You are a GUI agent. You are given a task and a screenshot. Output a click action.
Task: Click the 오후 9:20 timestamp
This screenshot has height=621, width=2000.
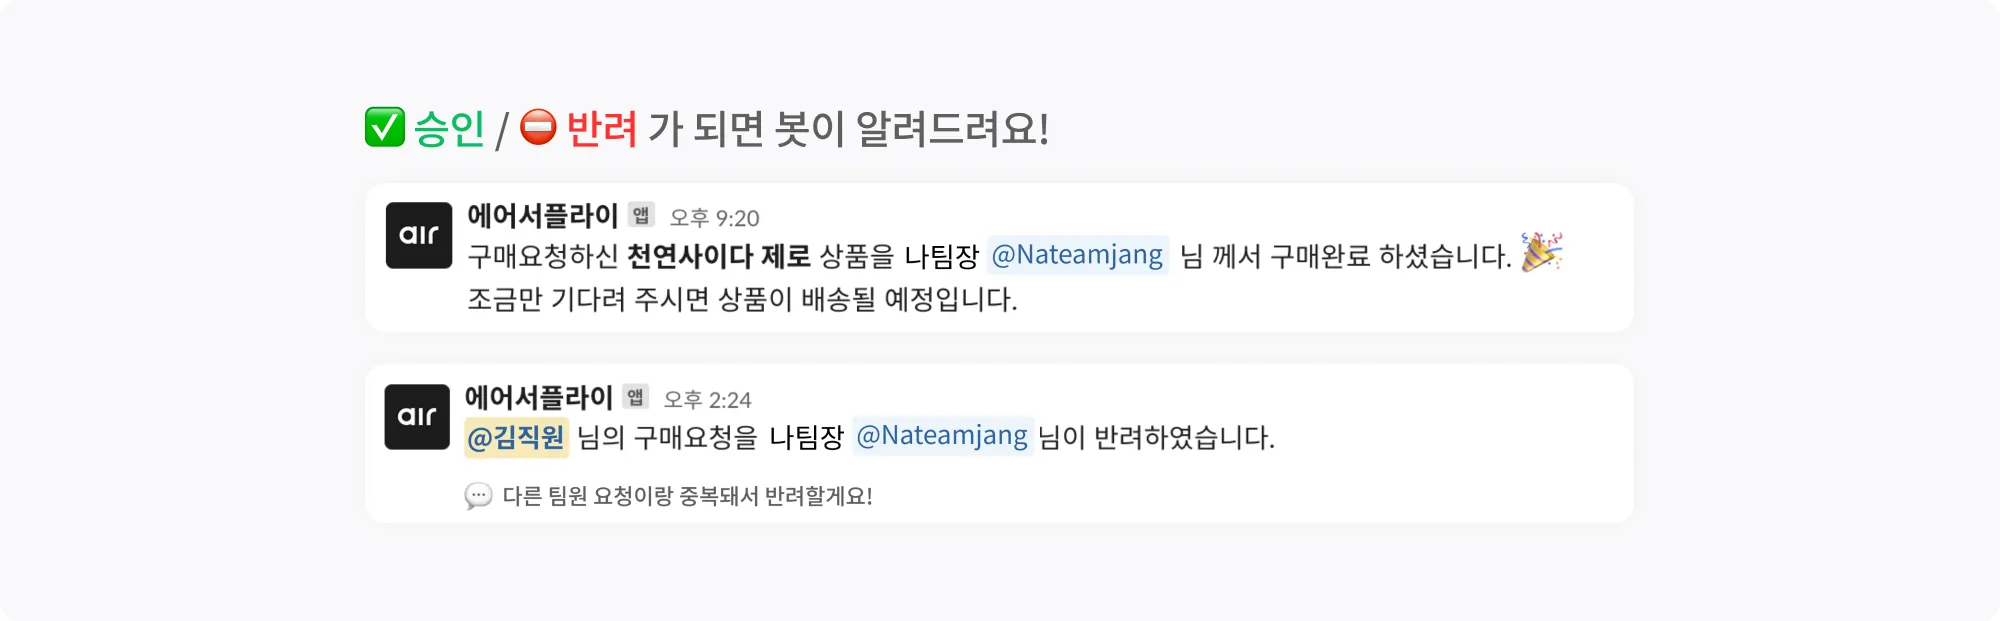(714, 218)
